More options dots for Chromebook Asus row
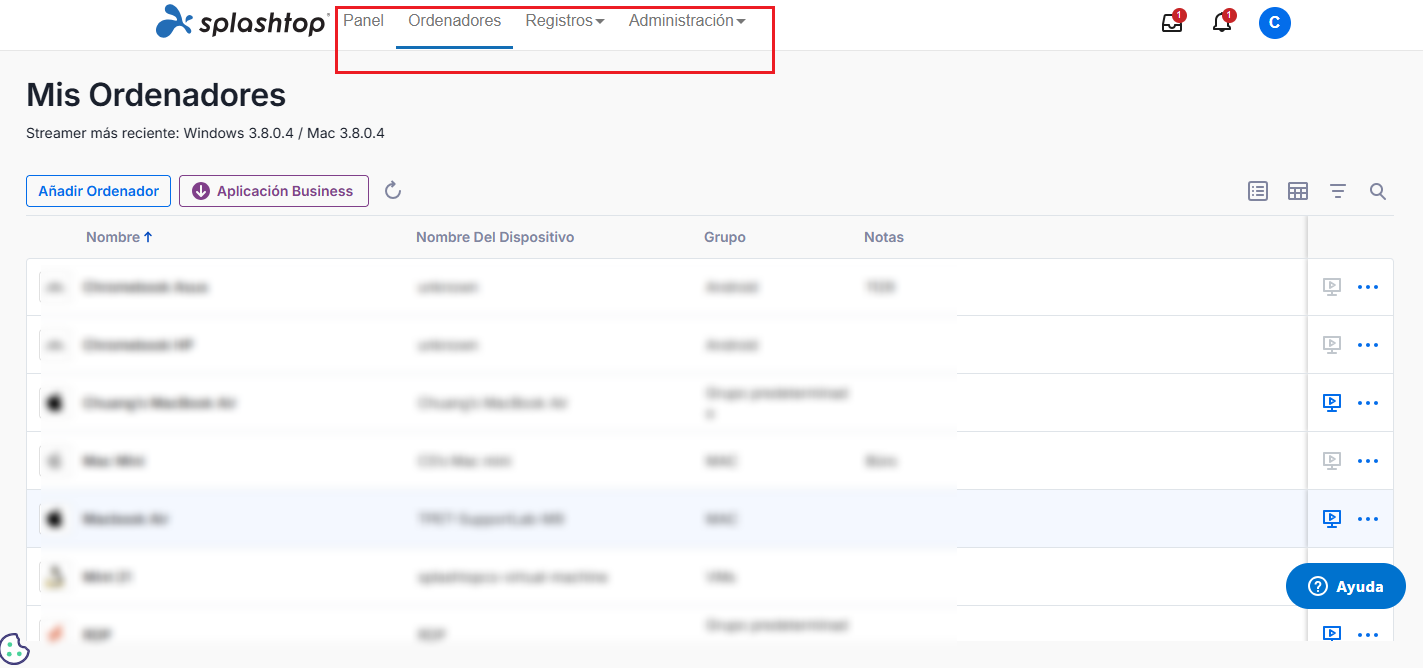 click(1368, 287)
